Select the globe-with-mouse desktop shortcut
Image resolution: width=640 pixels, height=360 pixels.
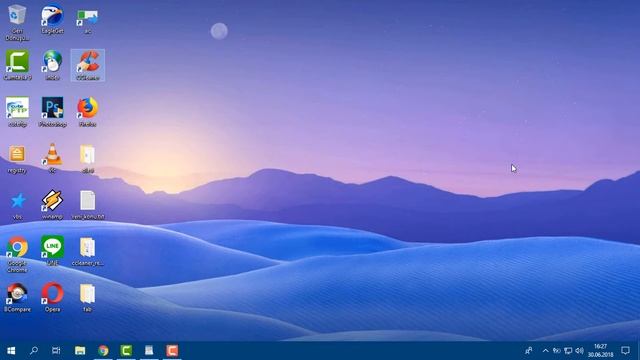pos(52,65)
